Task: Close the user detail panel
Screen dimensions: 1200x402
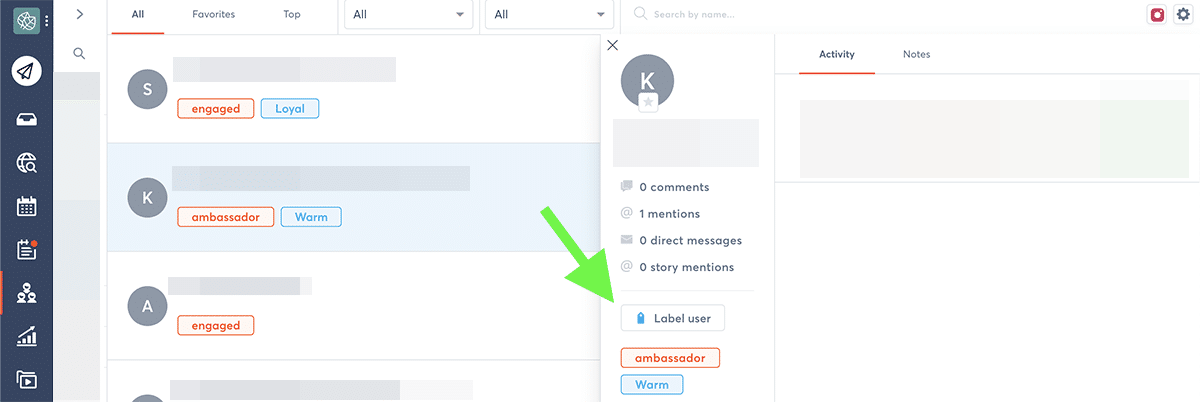Action: click(613, 45)
